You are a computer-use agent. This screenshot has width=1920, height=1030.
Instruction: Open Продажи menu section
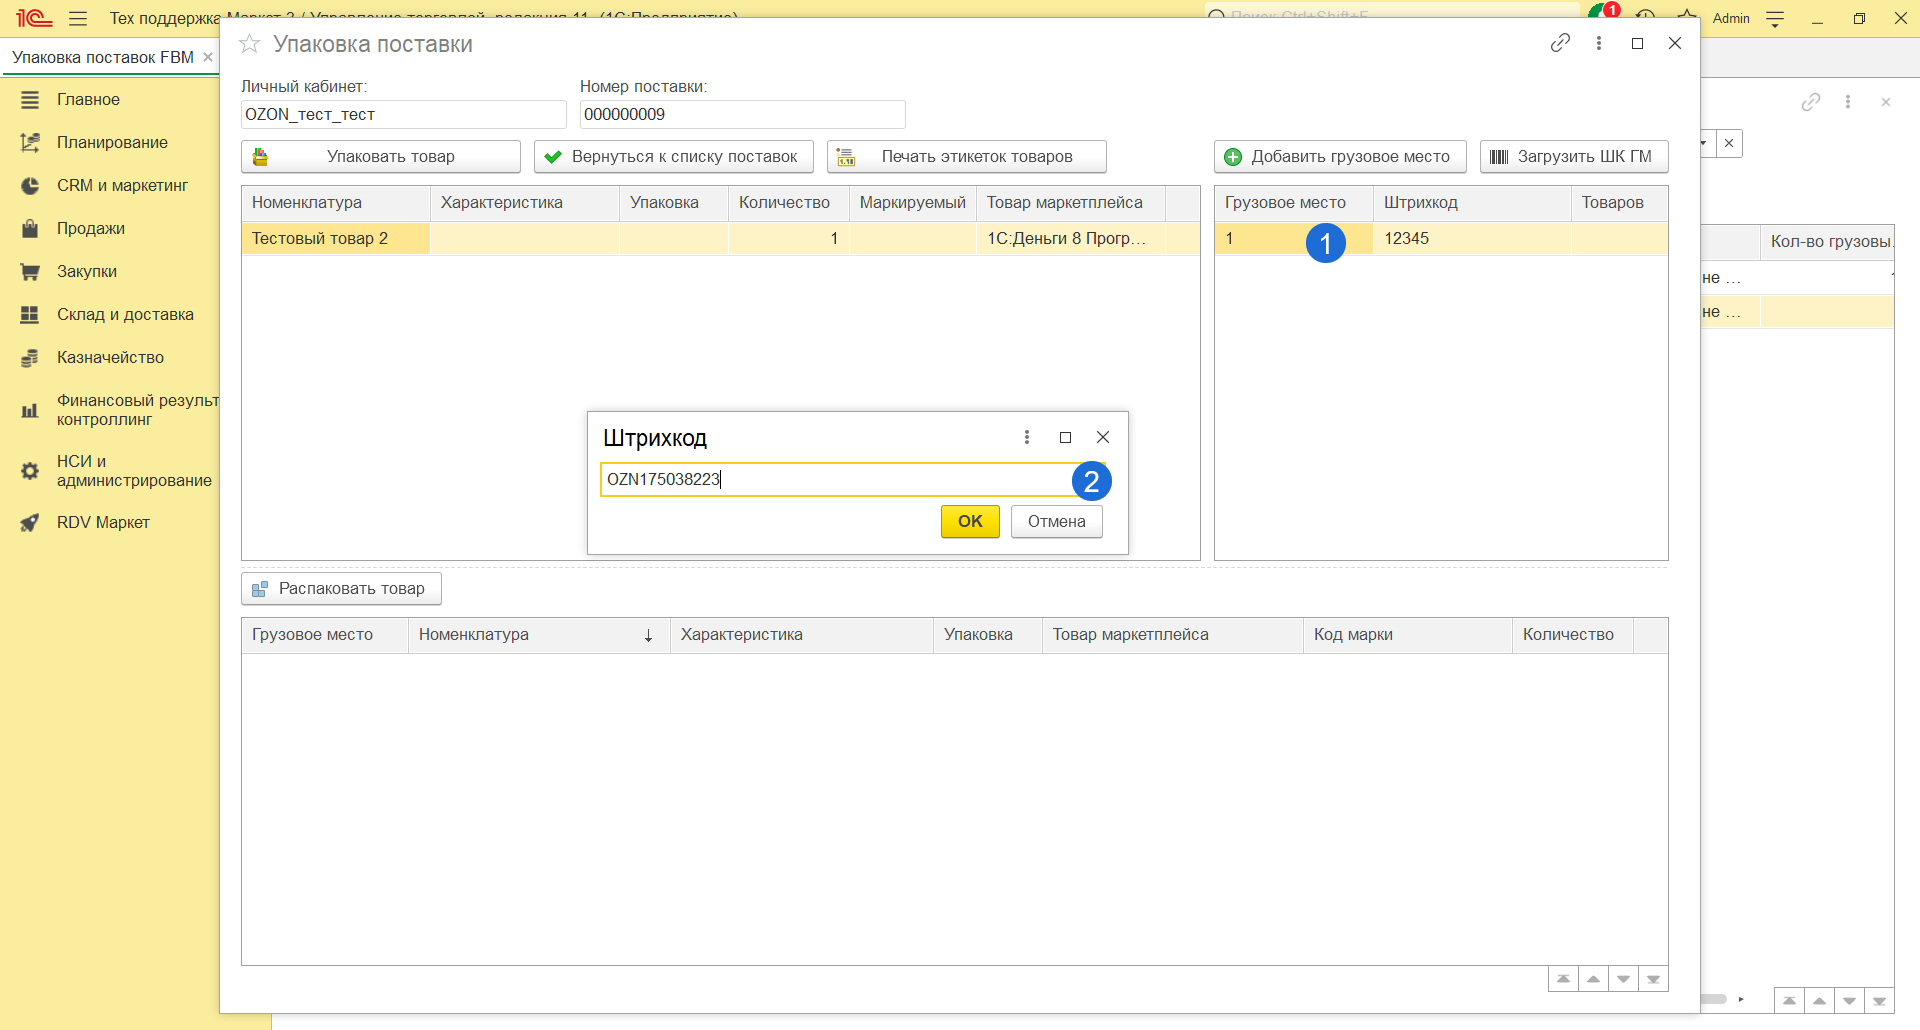point(90,228)
